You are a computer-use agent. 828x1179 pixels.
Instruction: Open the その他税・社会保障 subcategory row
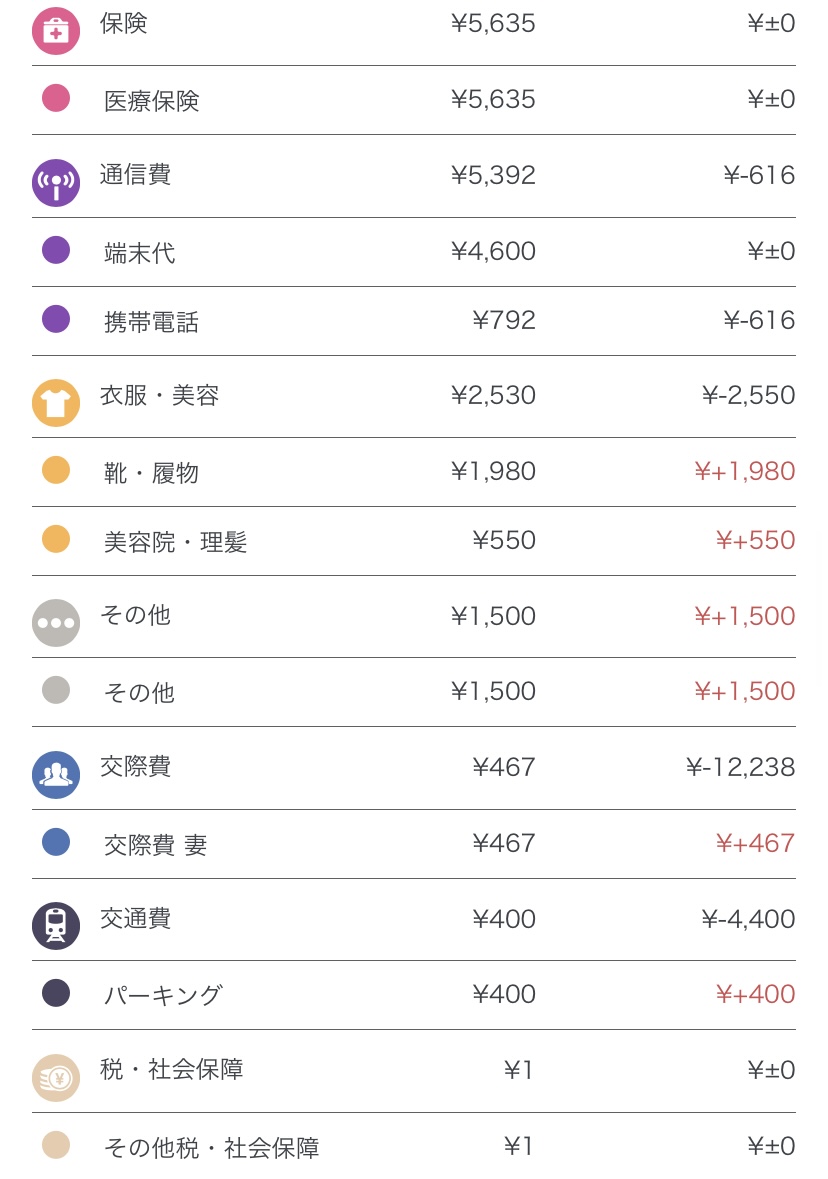[211, 1148]
